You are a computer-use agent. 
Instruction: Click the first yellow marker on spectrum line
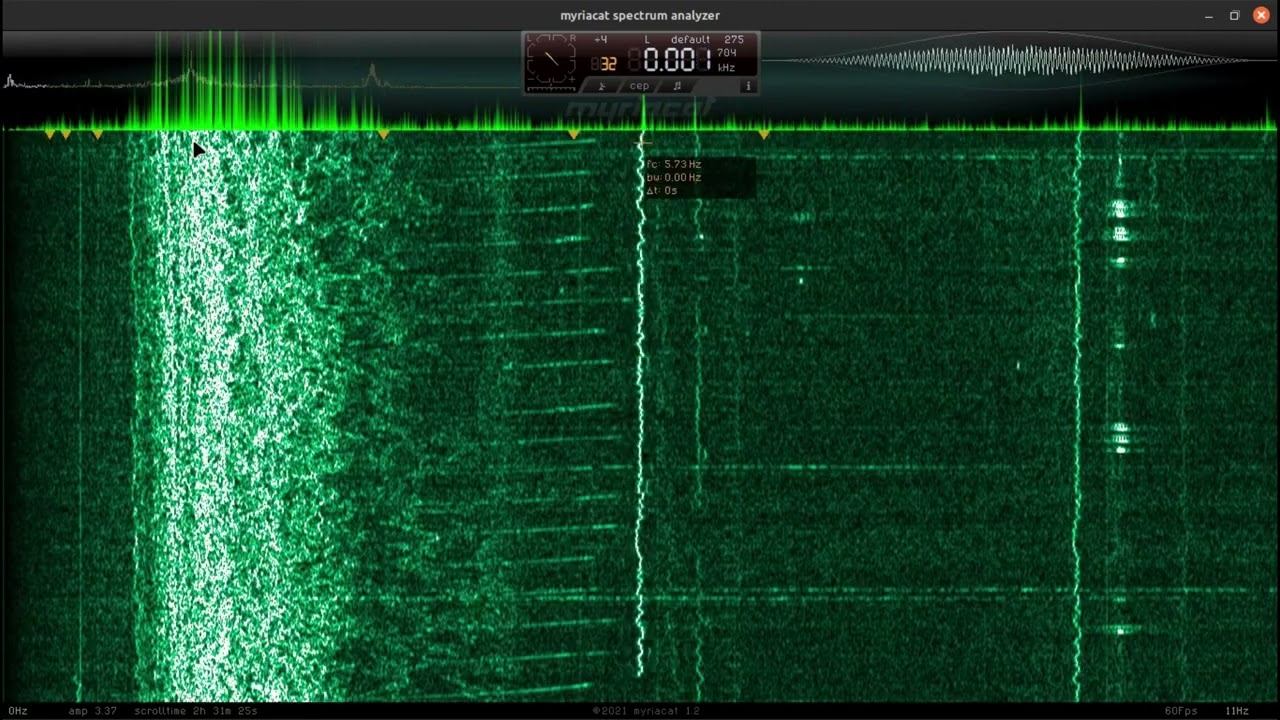(x=50, y=133)
